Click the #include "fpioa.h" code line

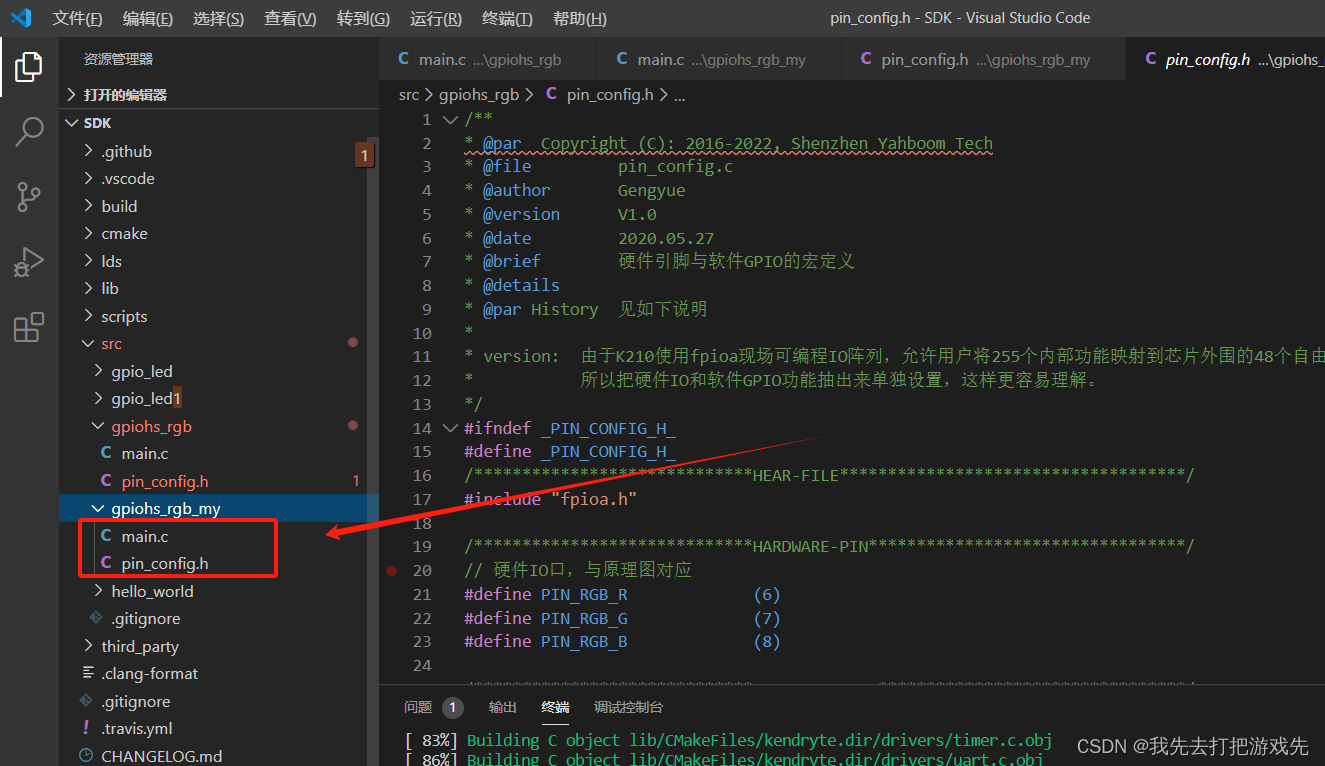pos(551,499)
